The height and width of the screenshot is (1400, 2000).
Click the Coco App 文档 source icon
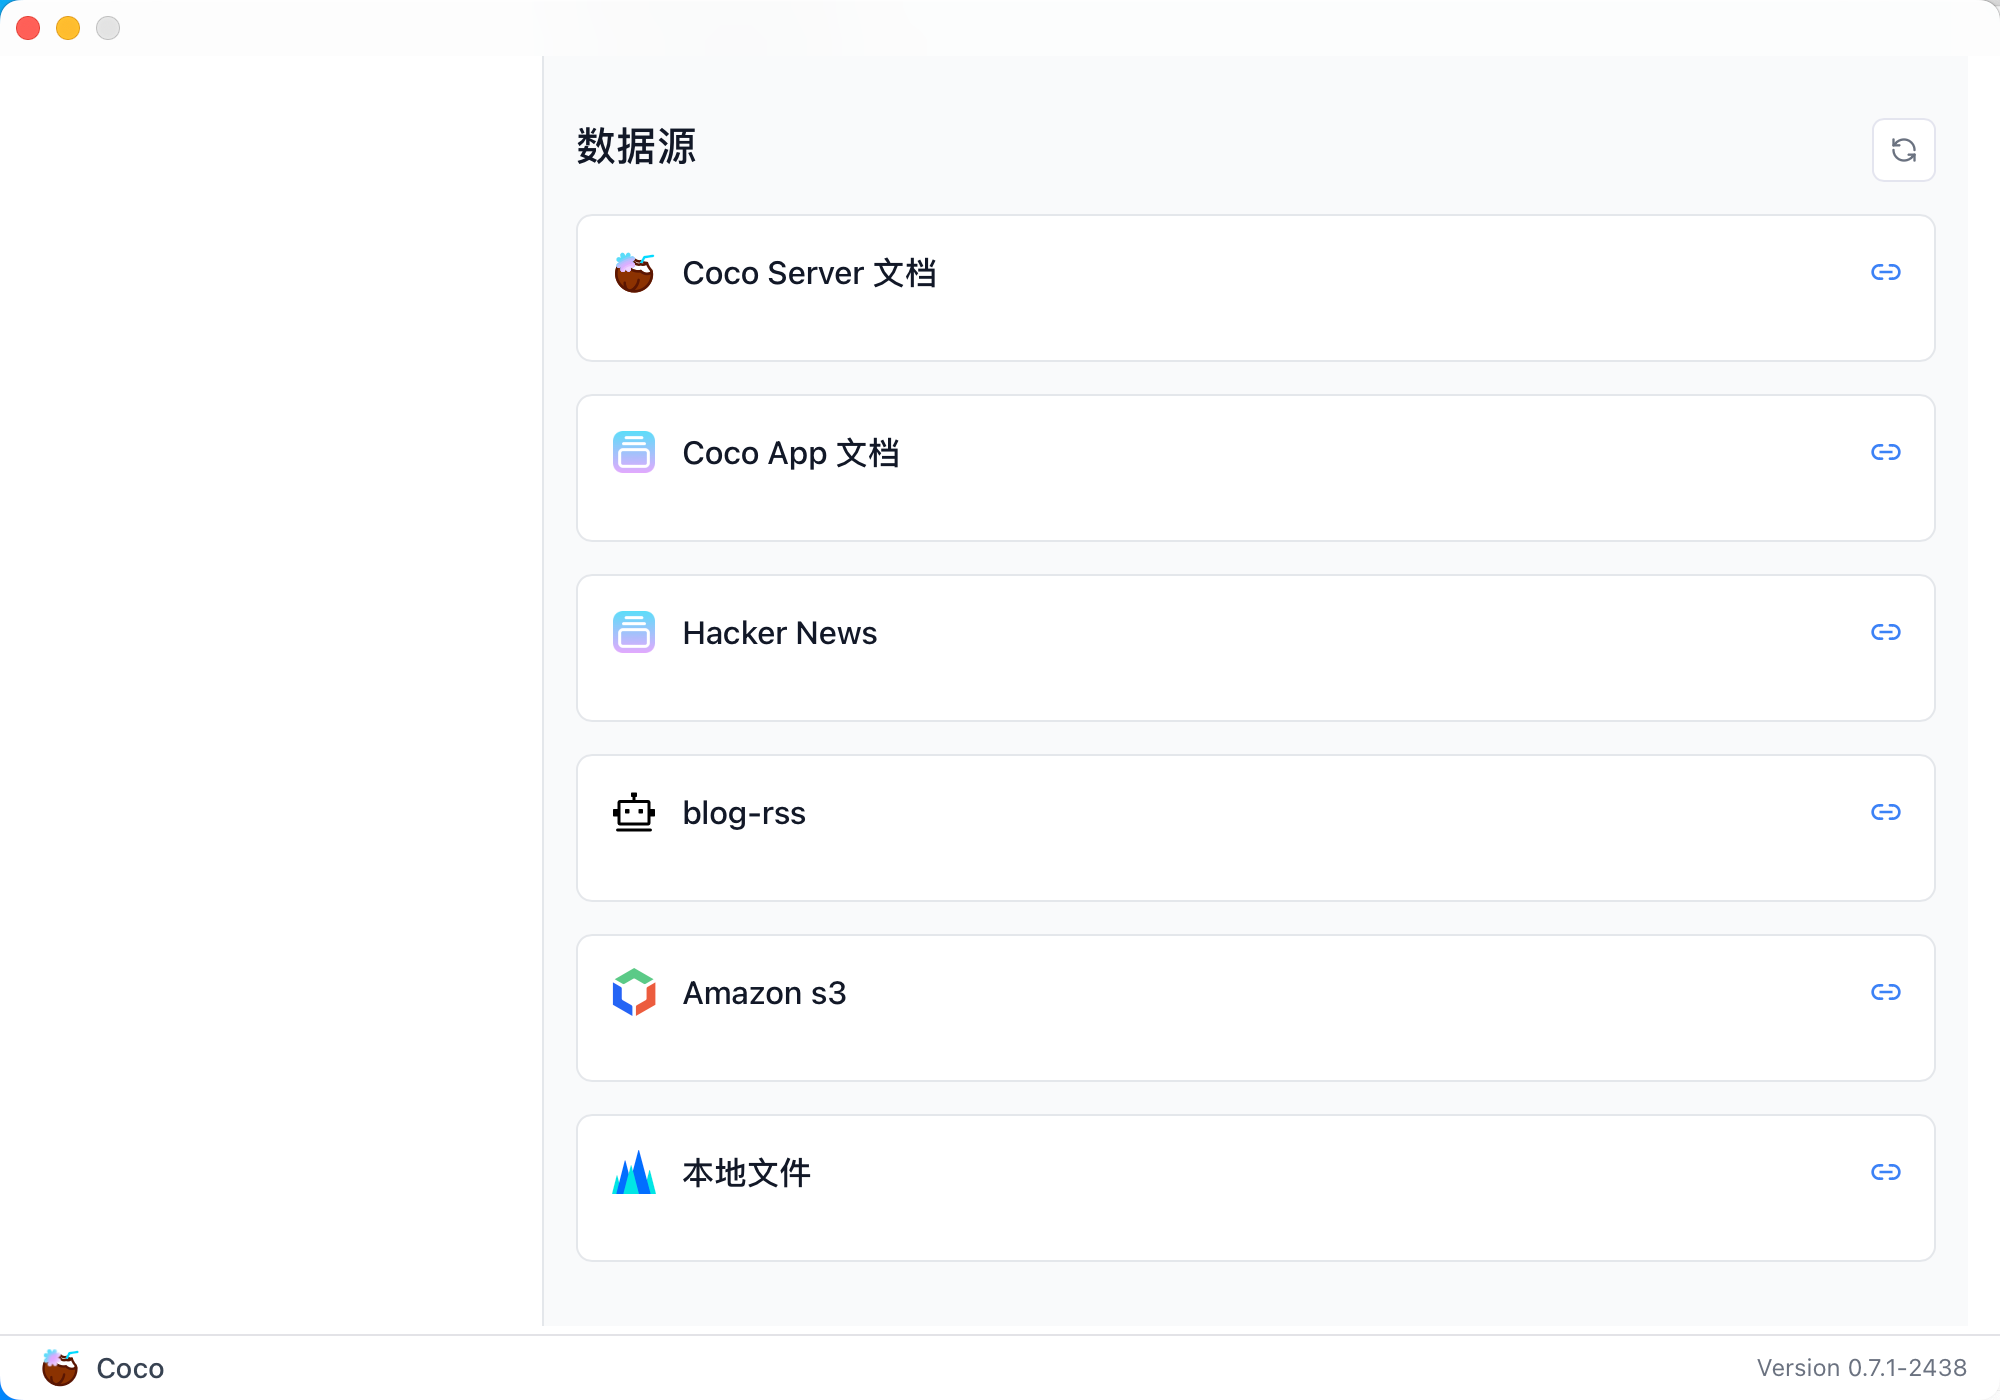tap(632, 452)
